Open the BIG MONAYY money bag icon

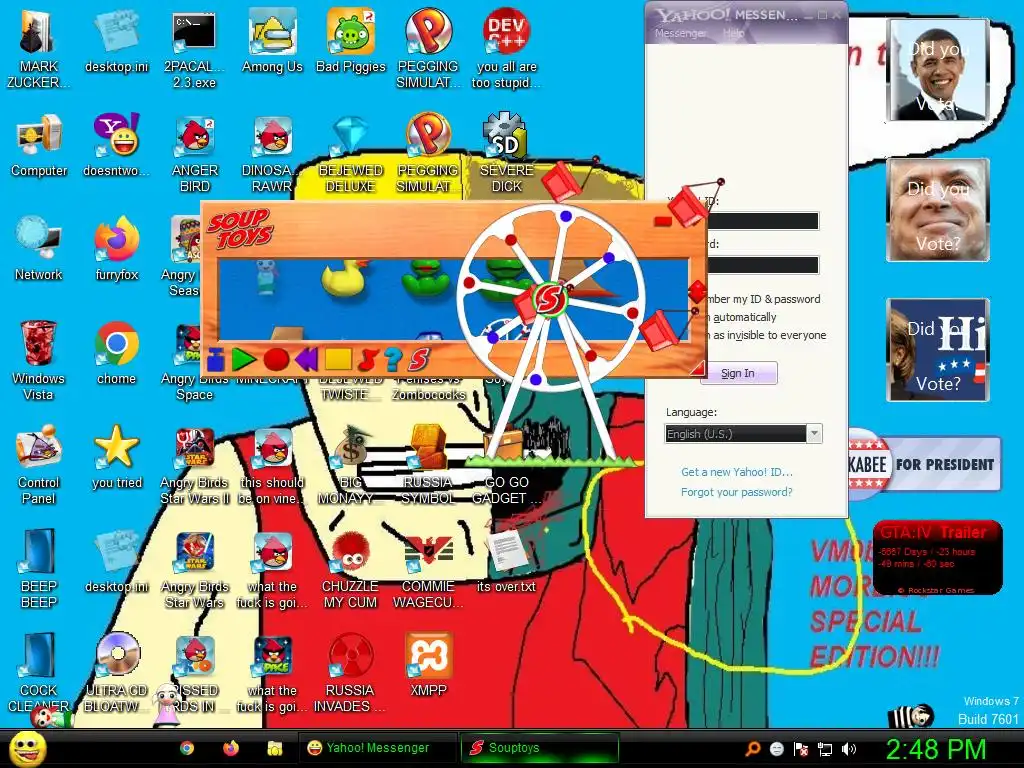pyautogui.click(x=351, y=465)
